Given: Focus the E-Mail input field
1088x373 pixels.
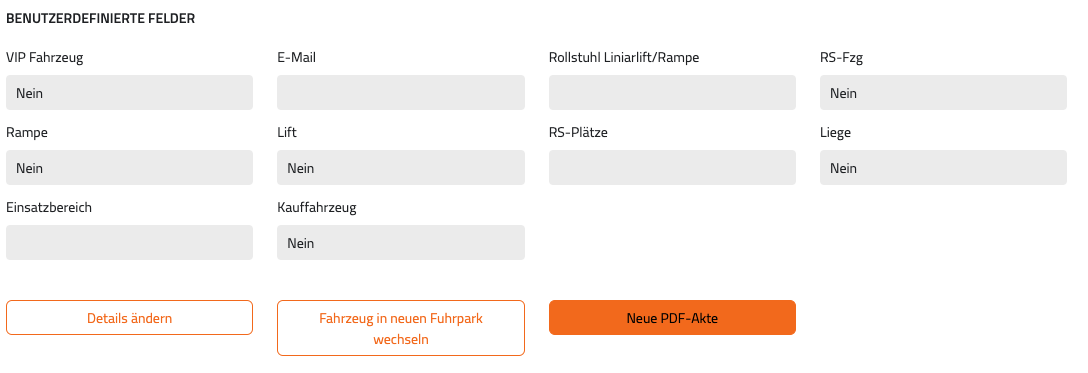Looking at the screenshot, I should pos(400,93).
